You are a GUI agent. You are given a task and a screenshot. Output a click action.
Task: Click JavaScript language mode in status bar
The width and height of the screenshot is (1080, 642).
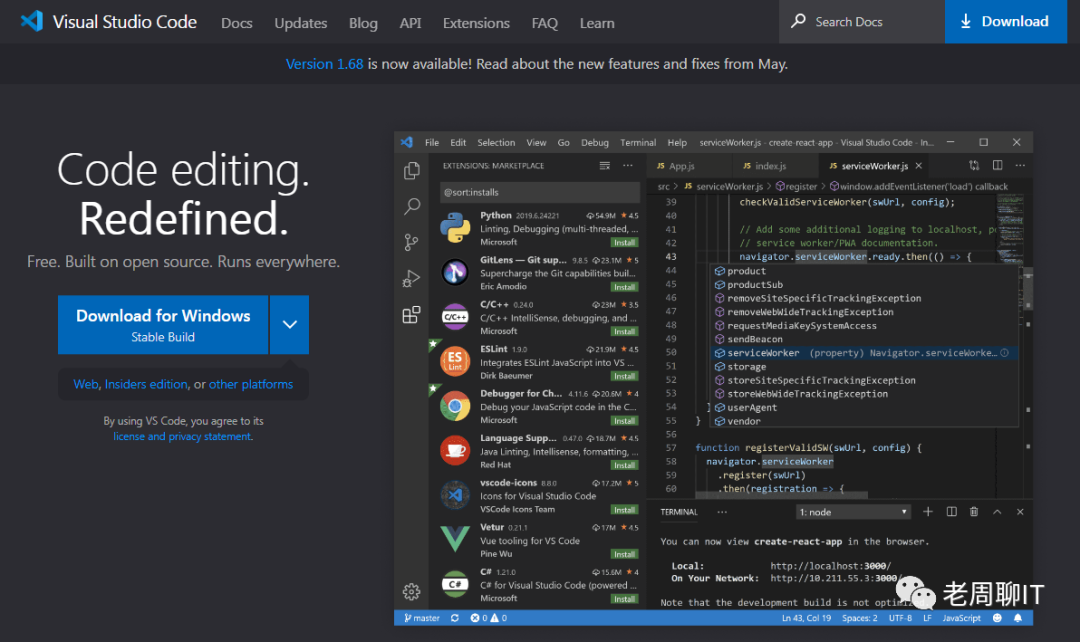(x=962, y=618)
